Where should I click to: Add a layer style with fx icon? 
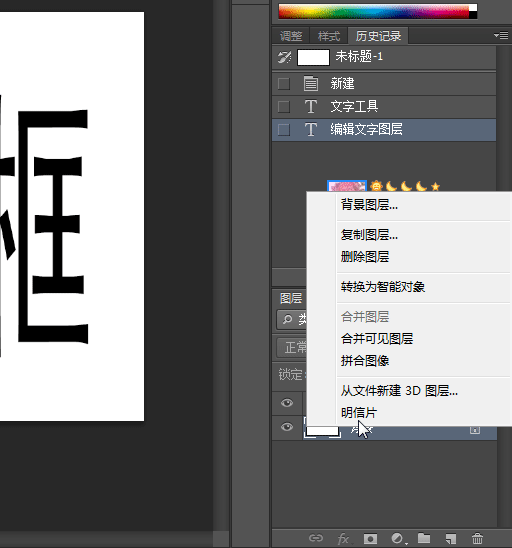343,538
